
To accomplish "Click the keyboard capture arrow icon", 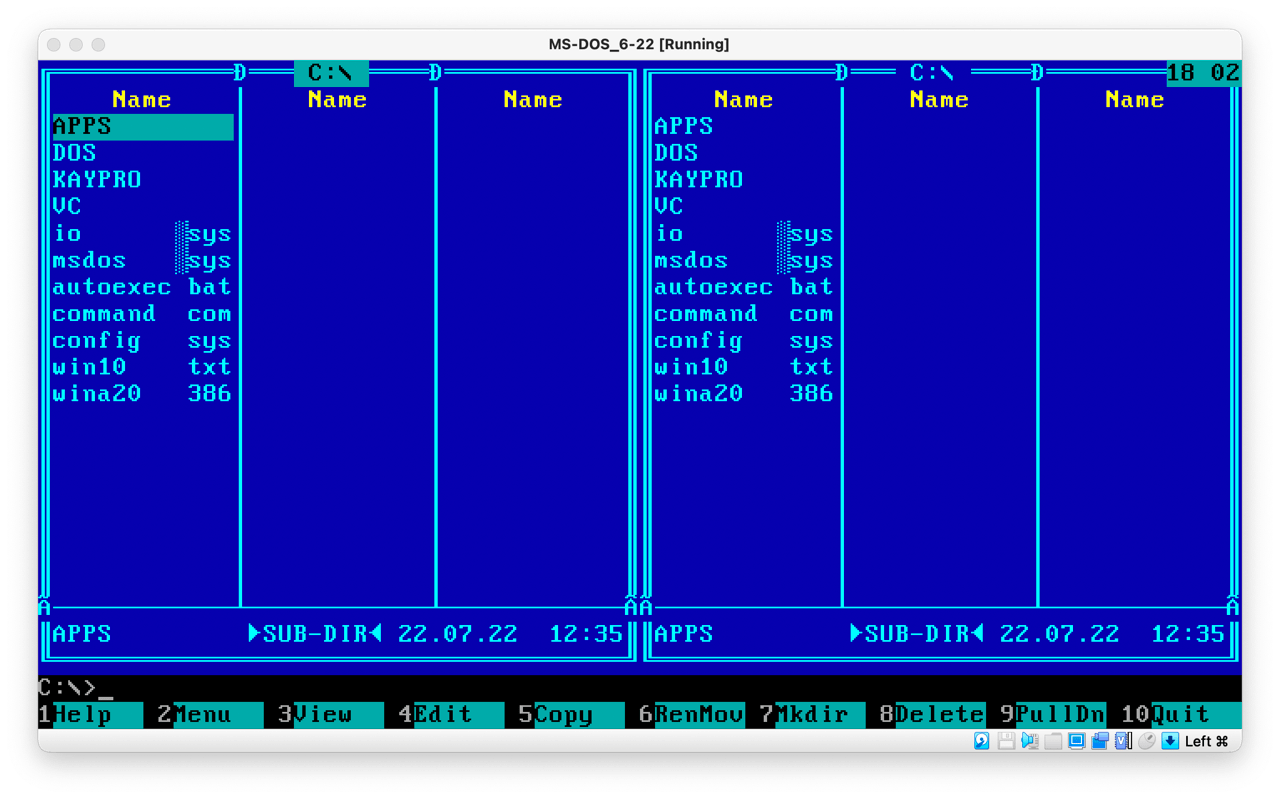I will coord(1169,741).
